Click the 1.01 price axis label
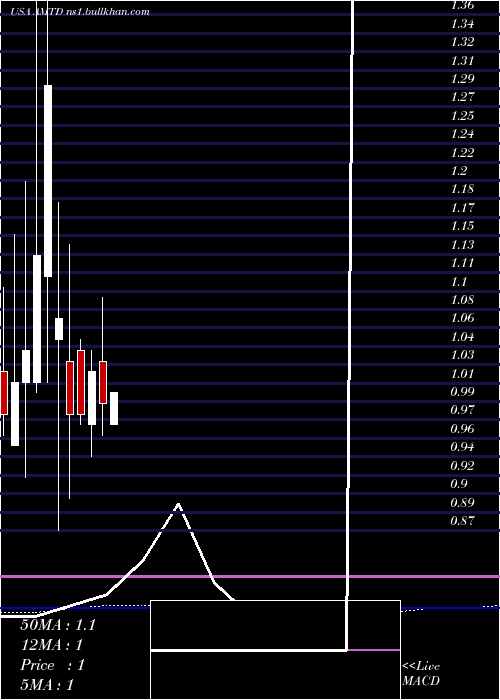500x700 pixels. coord(462,374)
